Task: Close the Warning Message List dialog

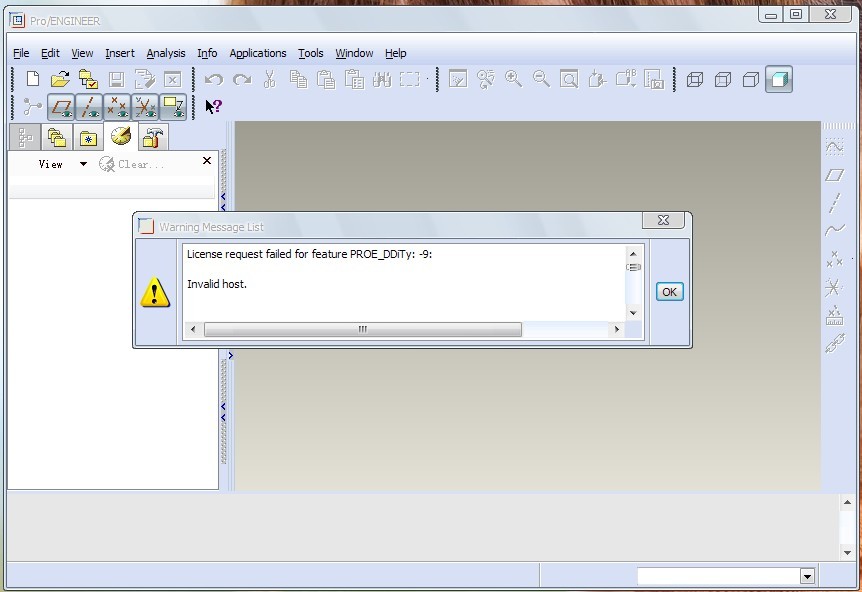Action: (664, 220)
